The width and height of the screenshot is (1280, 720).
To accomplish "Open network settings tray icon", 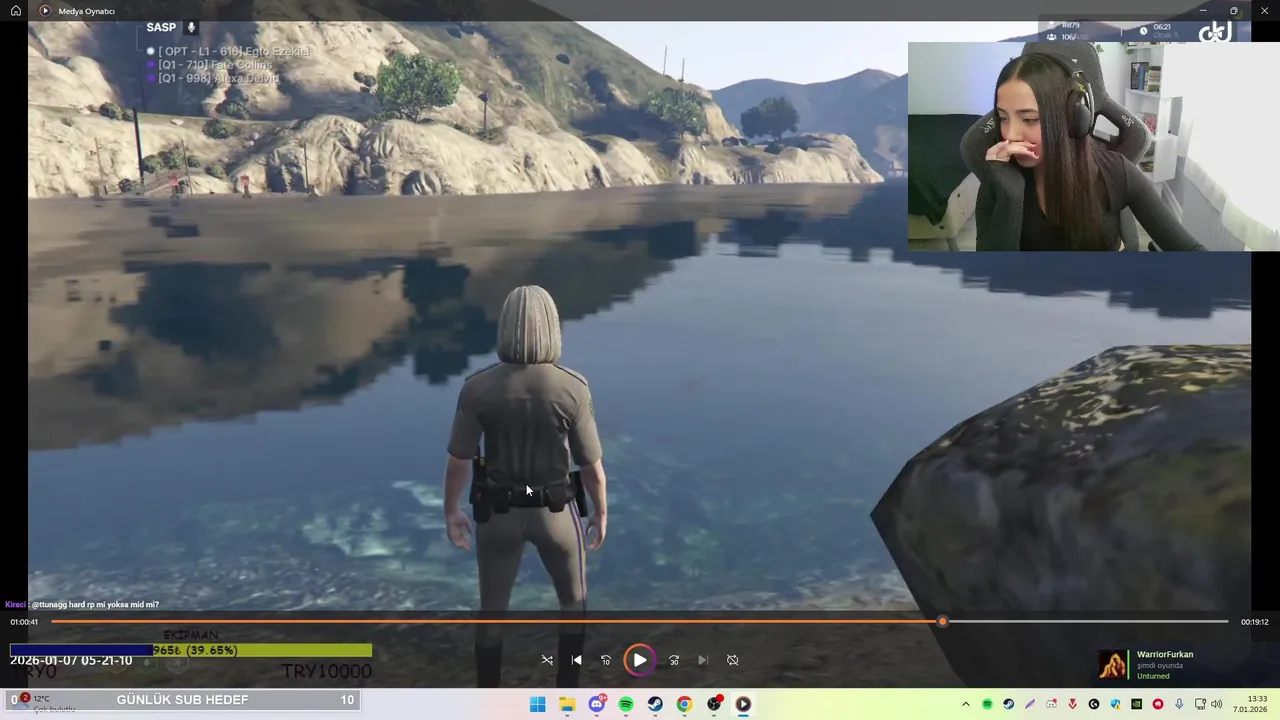I will 1201,704.
